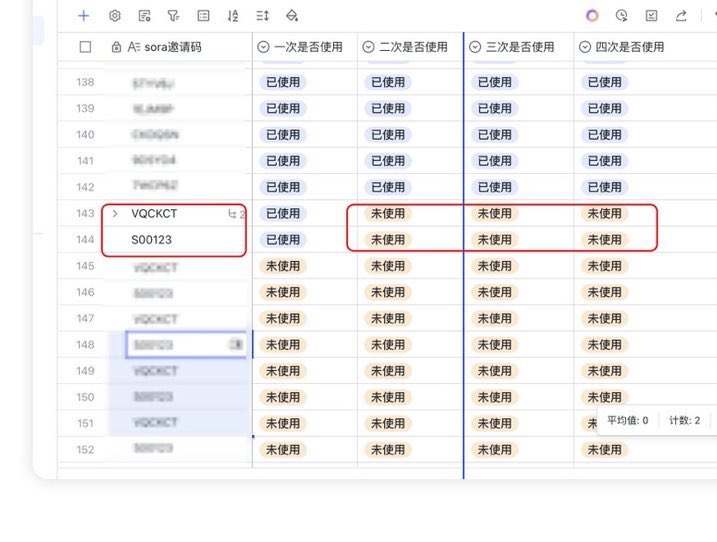Focus the selected cell in row 148
The image size is (717, 542).
[x=186, y=344]
